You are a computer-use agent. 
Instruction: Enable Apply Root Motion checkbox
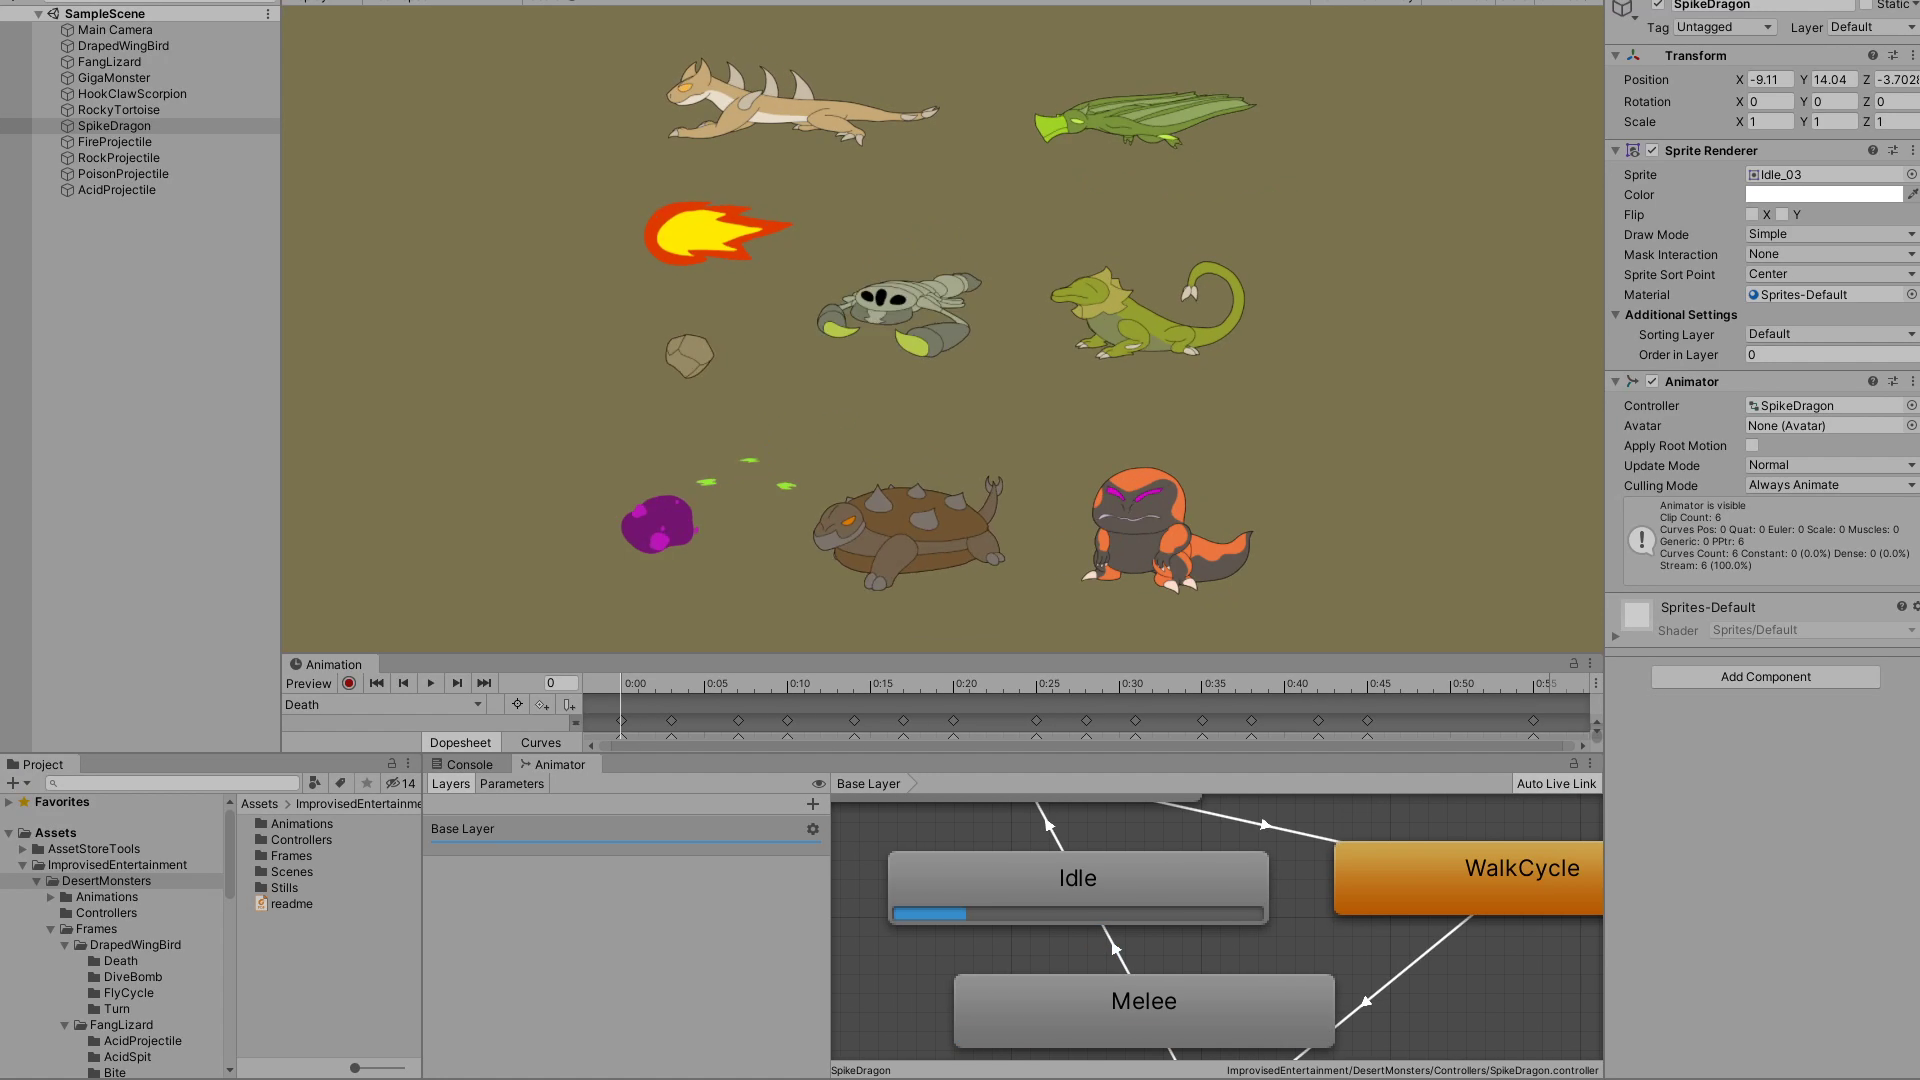click(x=1752, y=446)
